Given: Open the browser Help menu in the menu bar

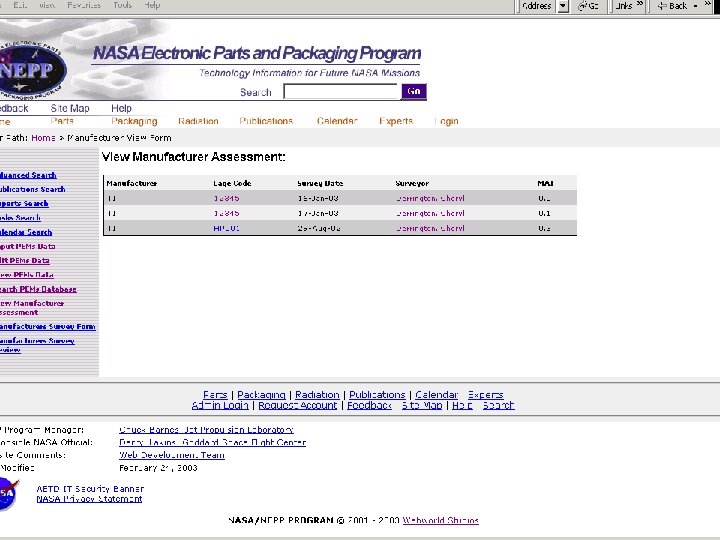Looking at the screenshot, I should tap(152, 5).
